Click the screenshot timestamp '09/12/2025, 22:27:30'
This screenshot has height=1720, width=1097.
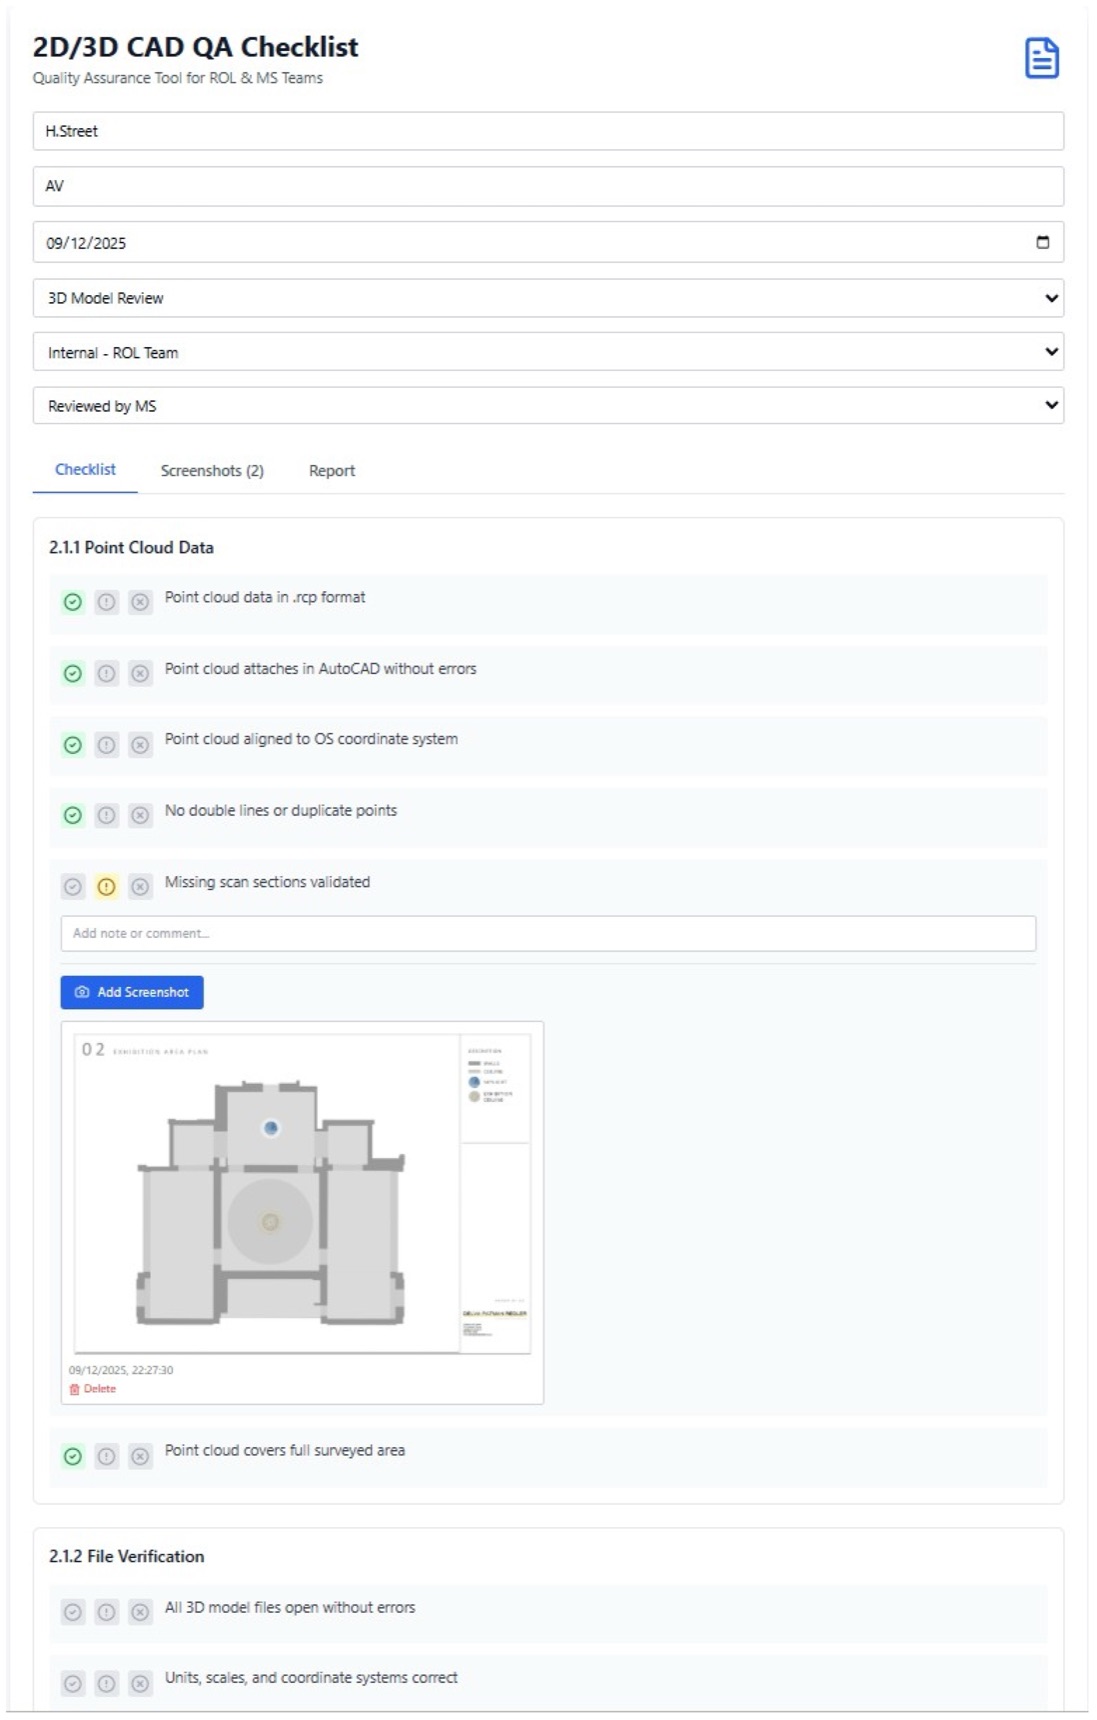coord(121,1370)
